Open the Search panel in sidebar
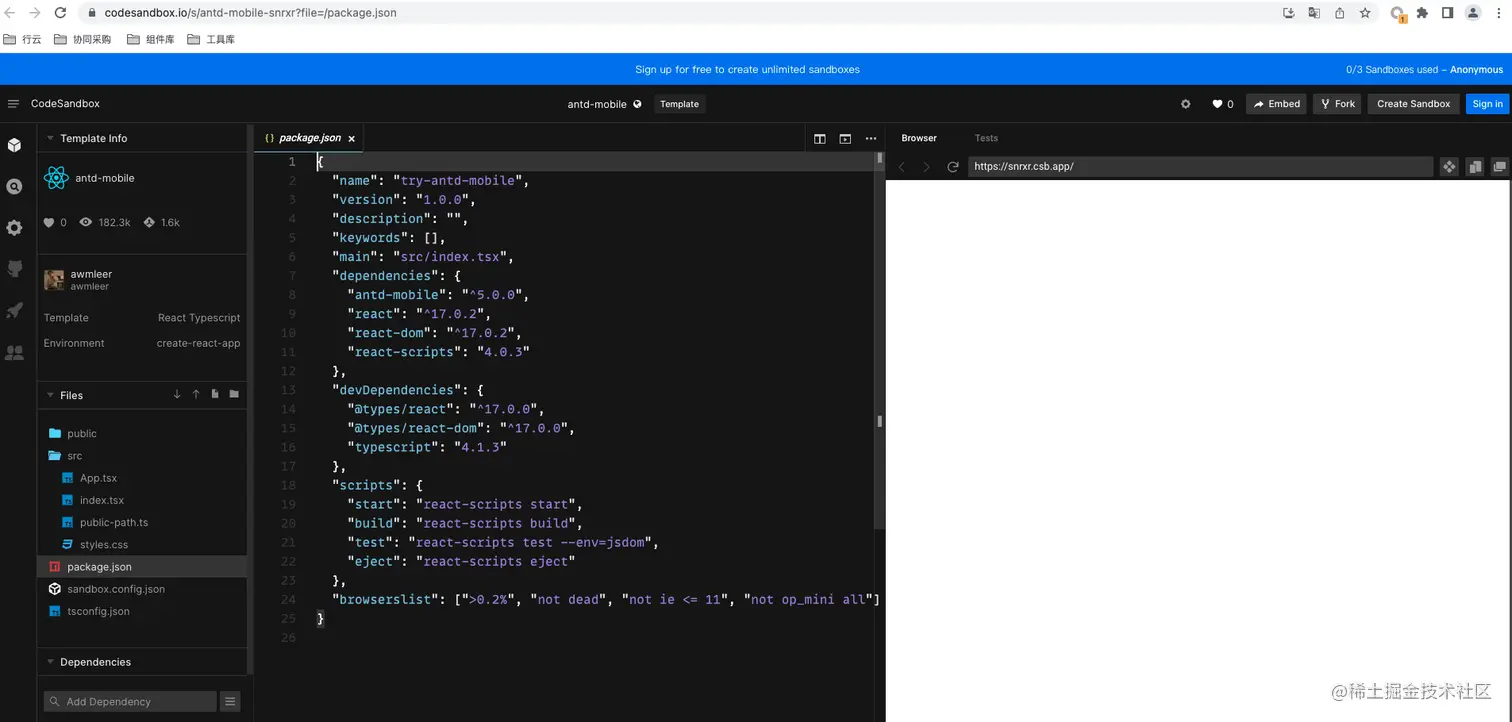1512x722 pixels. (x=14, y=187)
